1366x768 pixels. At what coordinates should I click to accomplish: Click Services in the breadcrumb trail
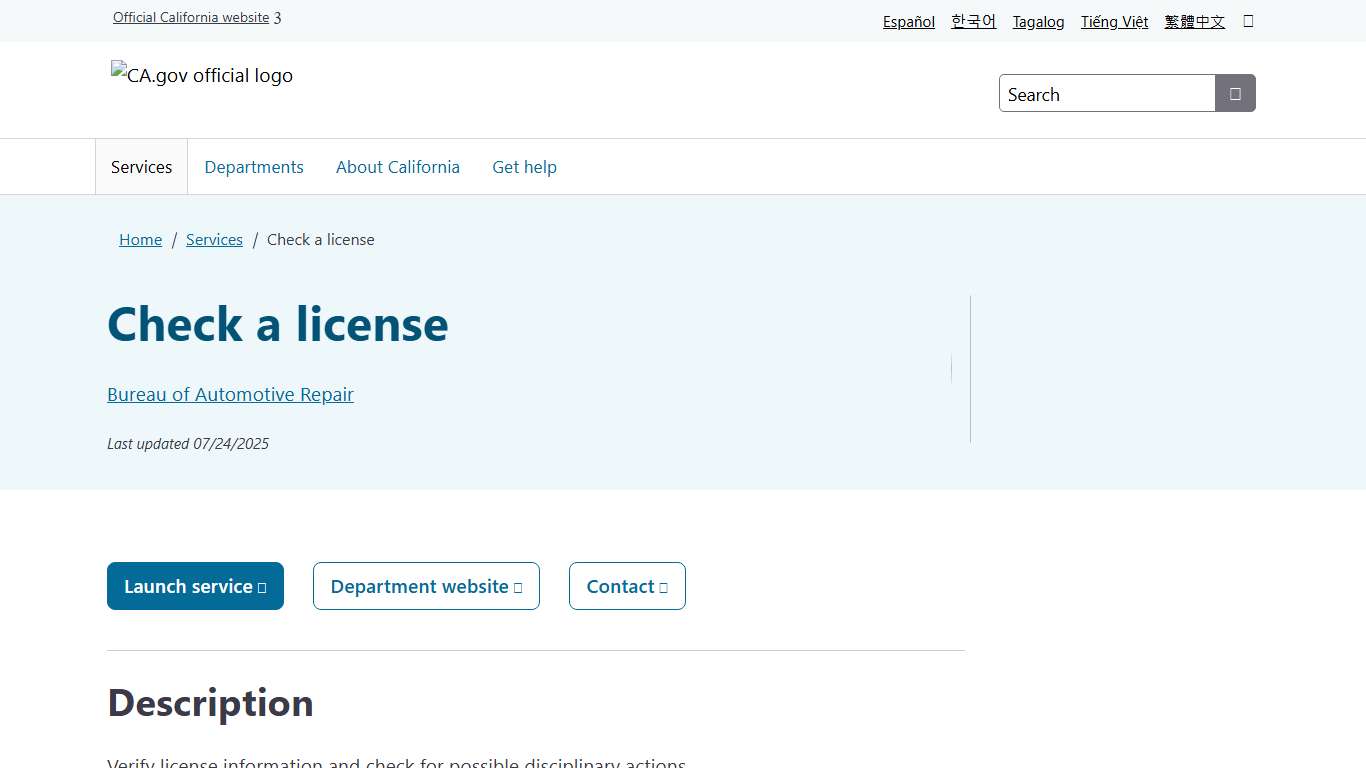click(x=214, y=239)
